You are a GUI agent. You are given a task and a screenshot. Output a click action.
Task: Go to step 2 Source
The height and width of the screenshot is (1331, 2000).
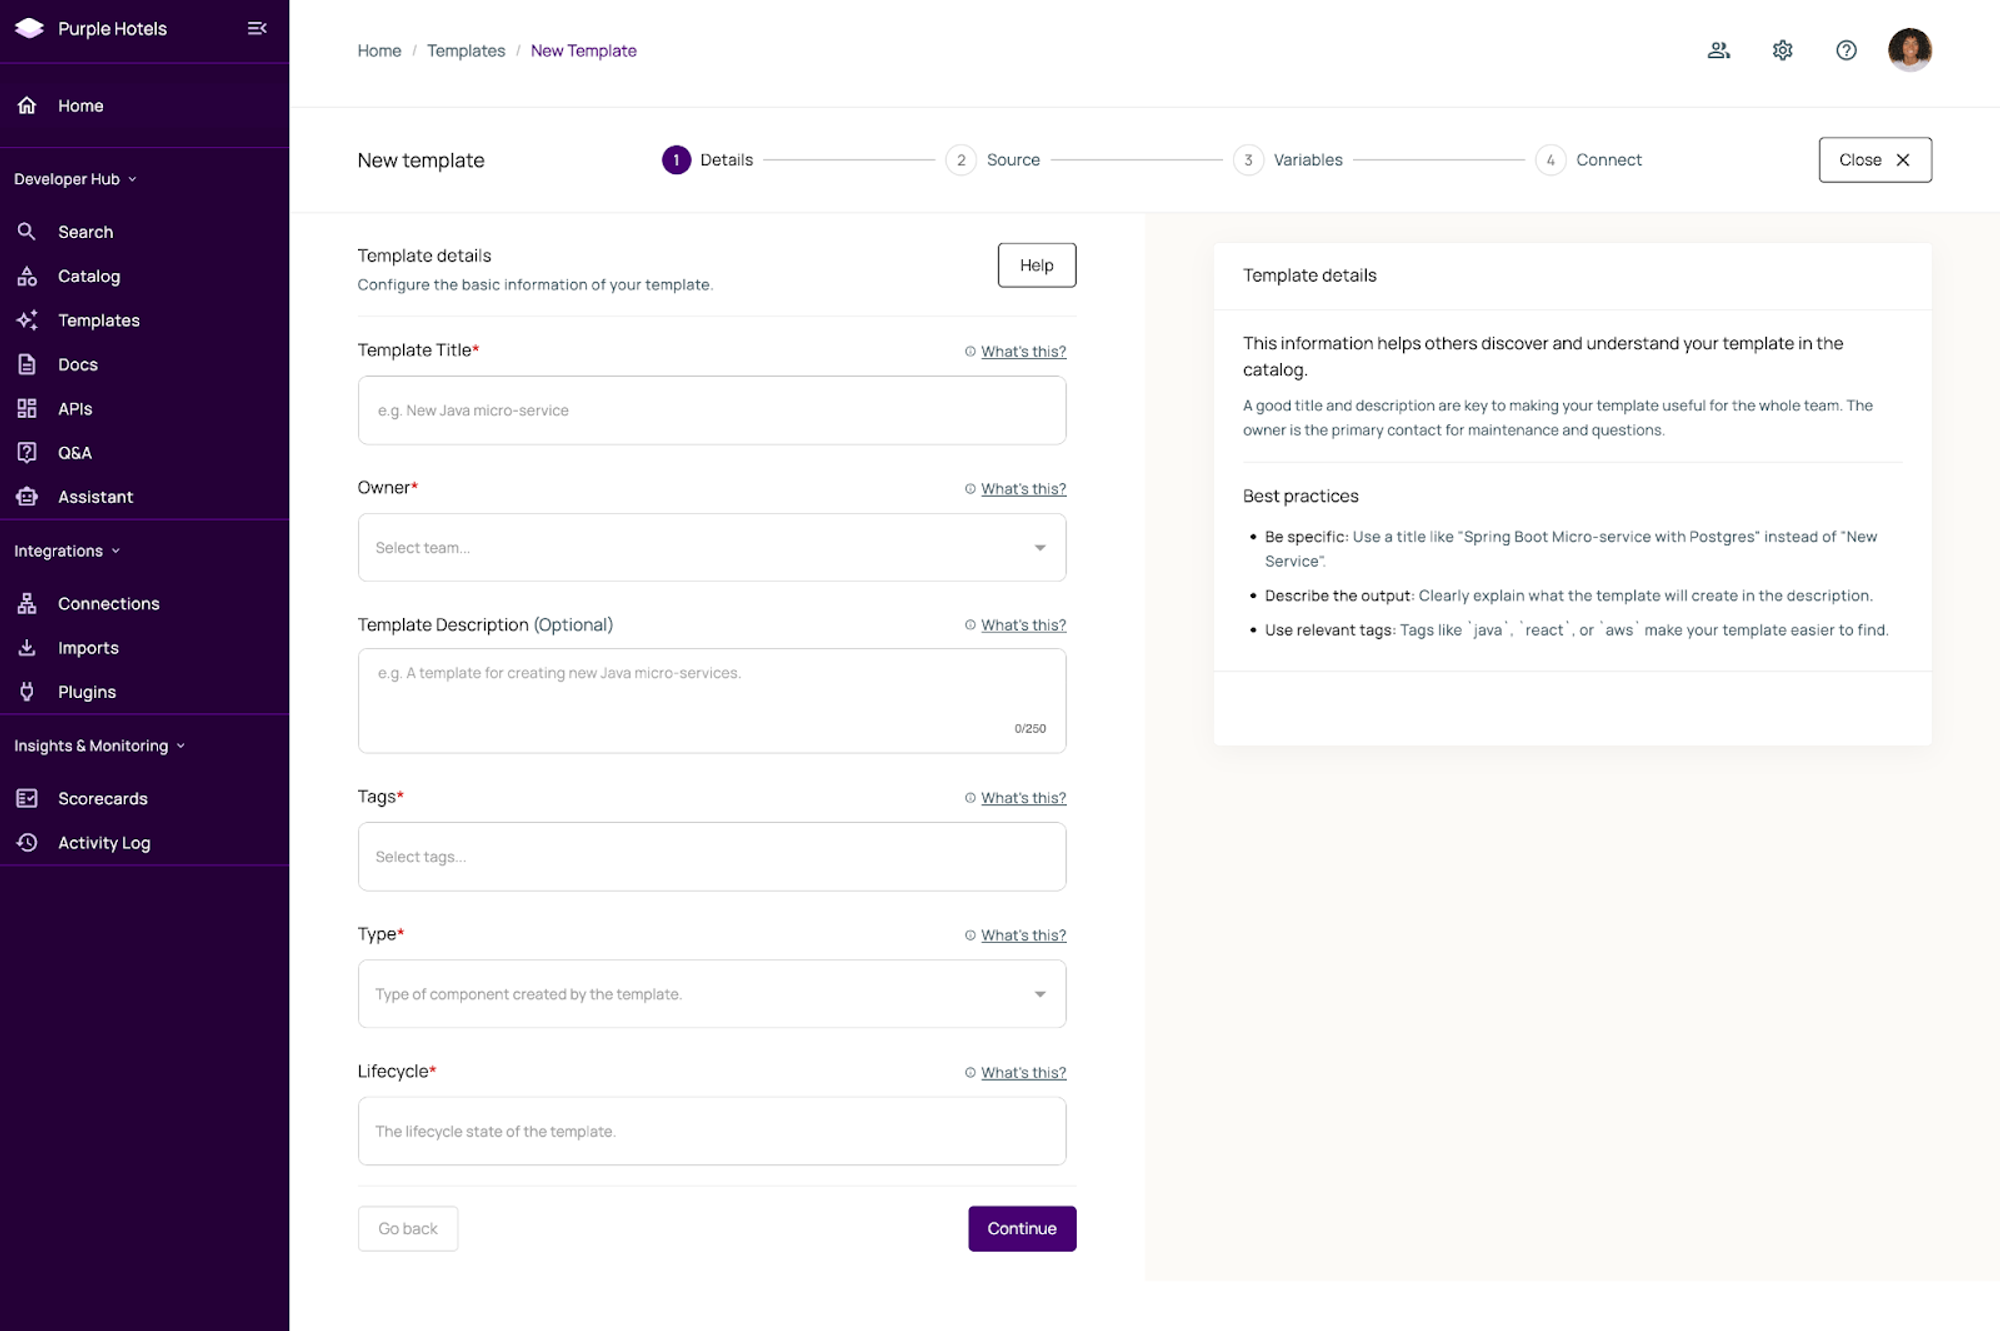pyautogui.click(x=993, y=160)
